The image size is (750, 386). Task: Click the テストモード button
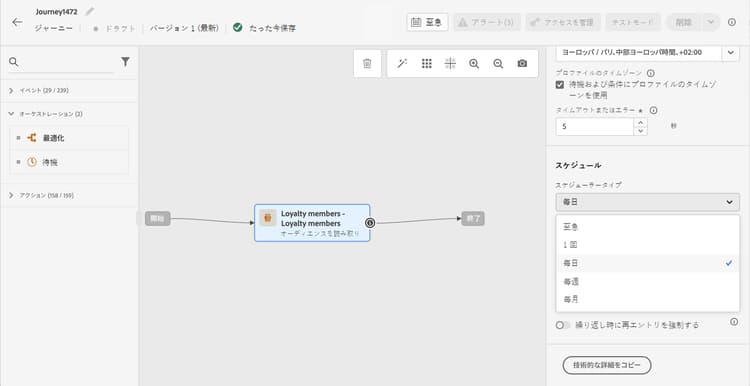click(633, 22)
